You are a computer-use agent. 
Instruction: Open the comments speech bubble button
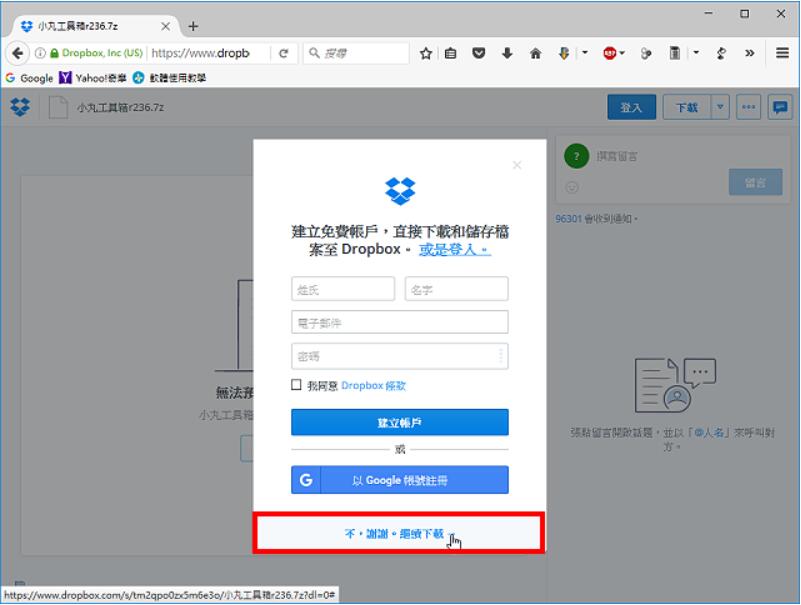(780, 107)
